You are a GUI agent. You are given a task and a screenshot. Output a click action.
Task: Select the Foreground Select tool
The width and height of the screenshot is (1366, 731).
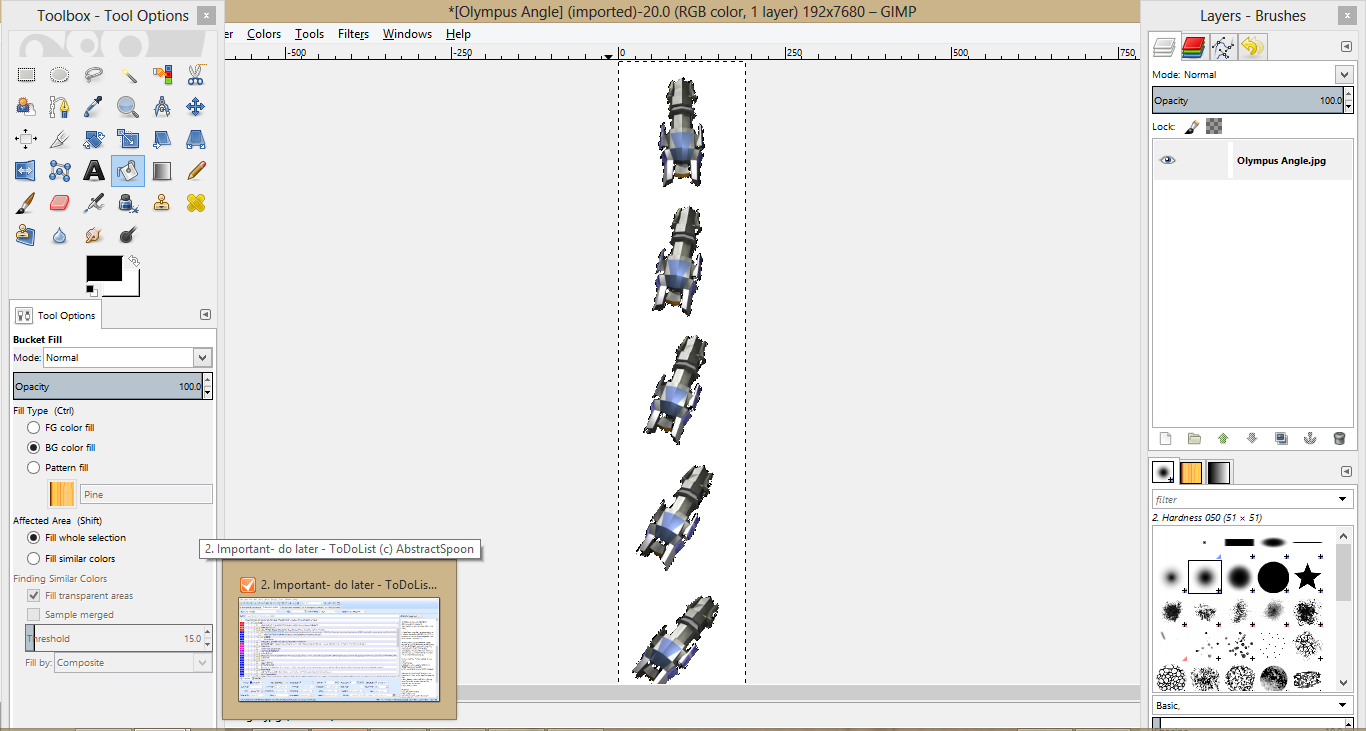click(x=26, y=107)
